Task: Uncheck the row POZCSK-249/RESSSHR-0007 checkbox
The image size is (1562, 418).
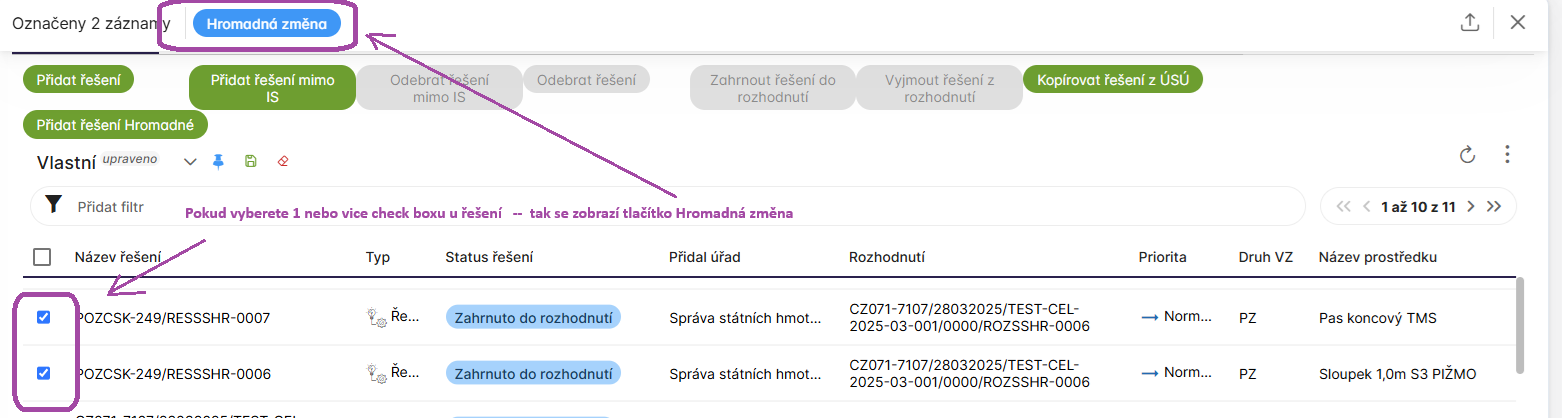Action: click(x=43, y=317)
